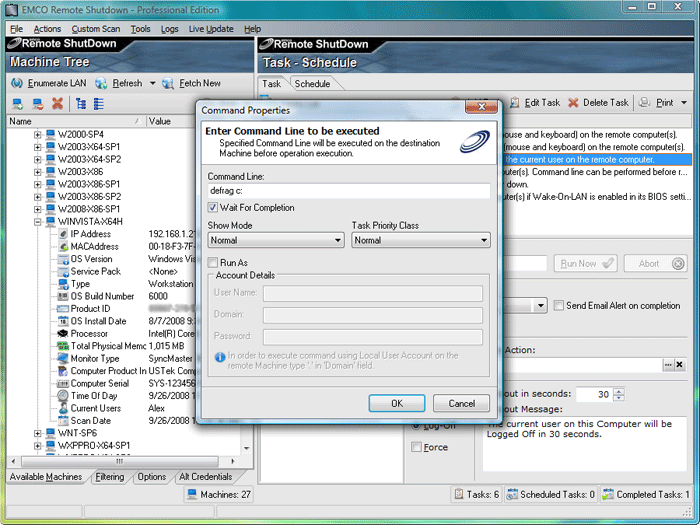700x525 pixels.
Task: Expand the W2003-X64-SP1 tree node
Action: point(38,147)
